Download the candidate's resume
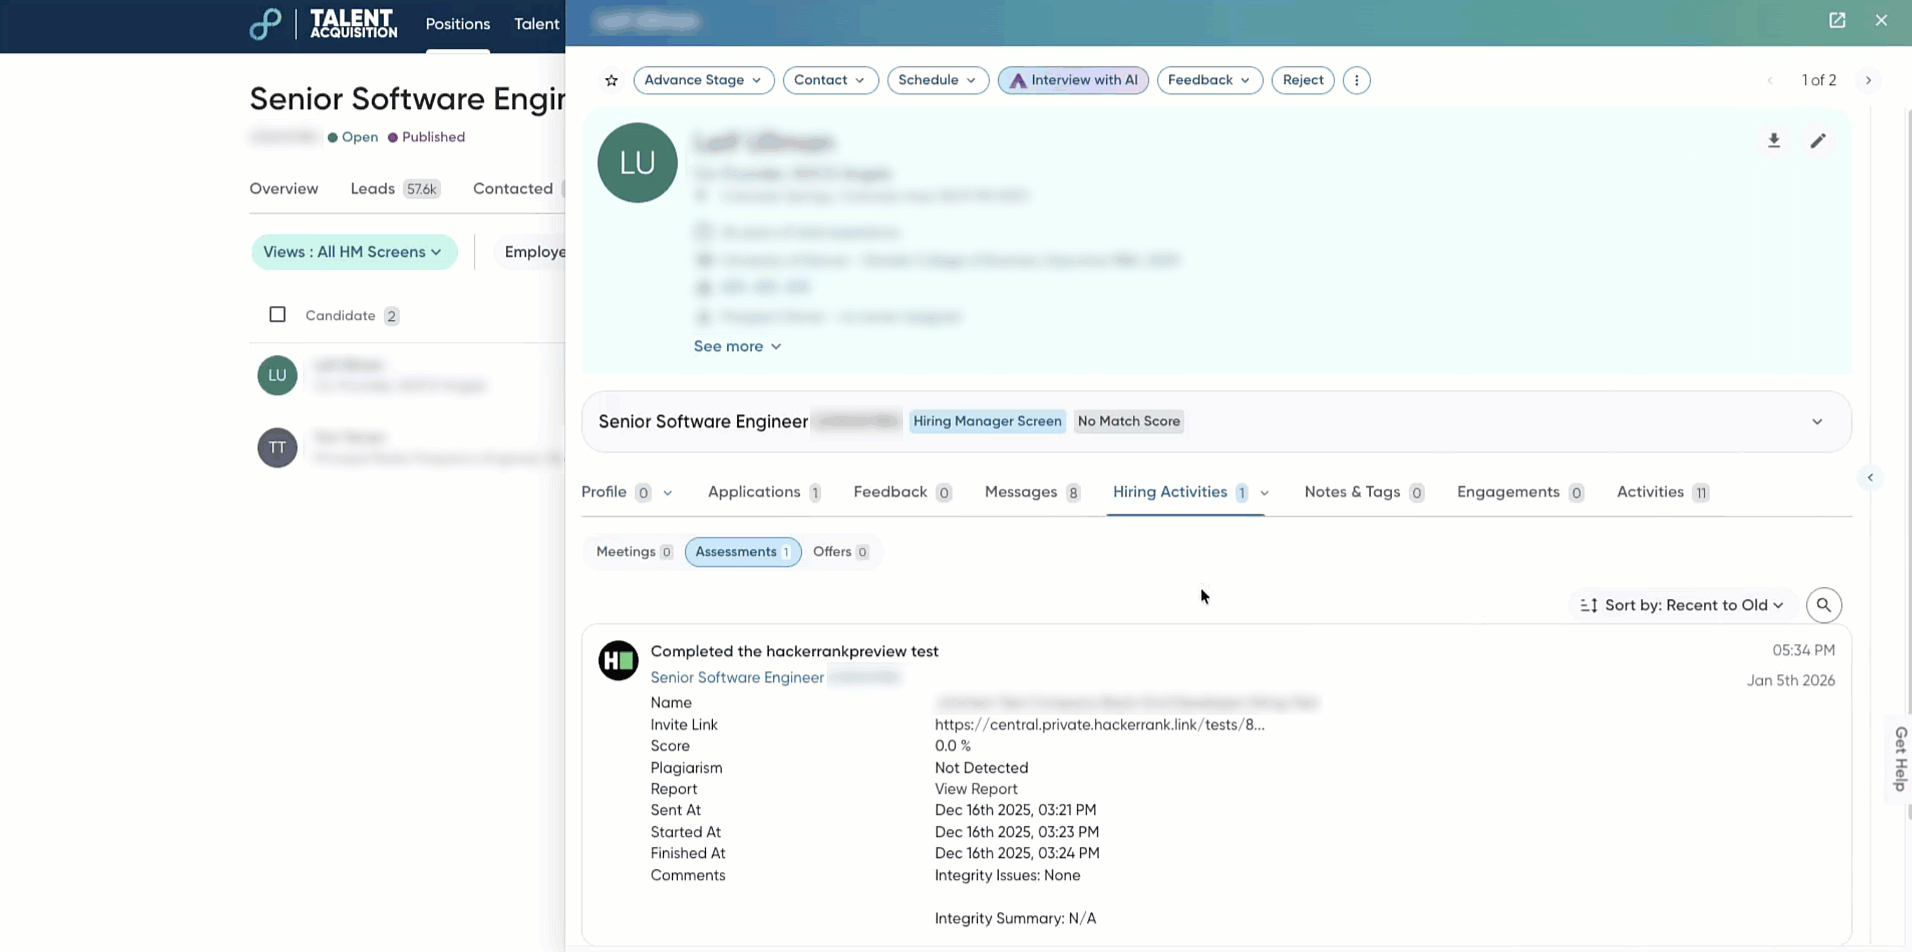 tap(1775, 140)
